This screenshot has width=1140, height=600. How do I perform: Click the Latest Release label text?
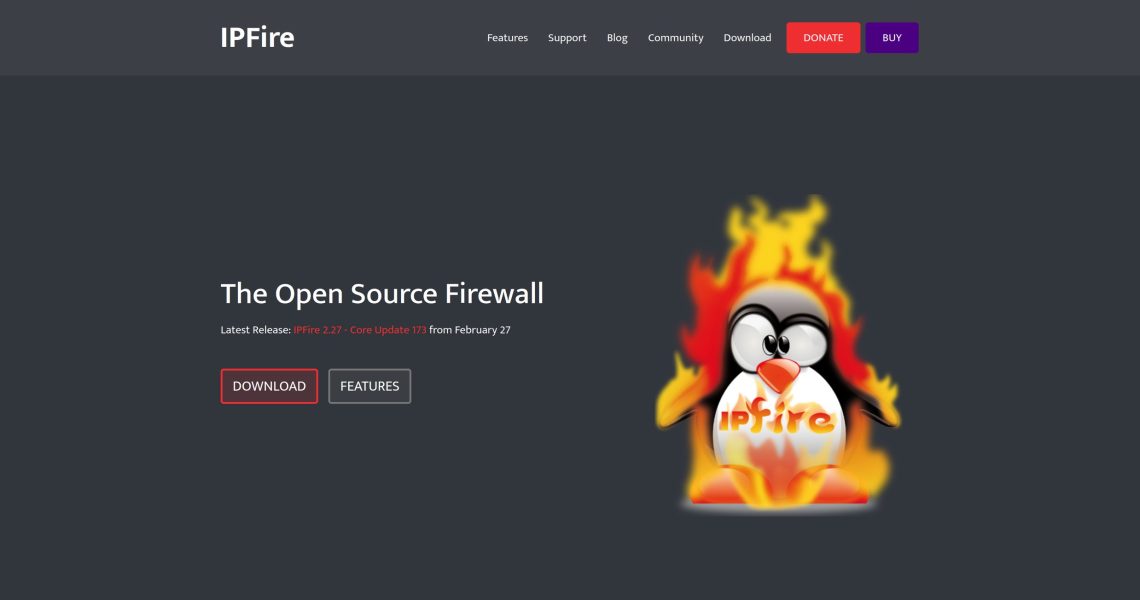click(x=256, y=330)
